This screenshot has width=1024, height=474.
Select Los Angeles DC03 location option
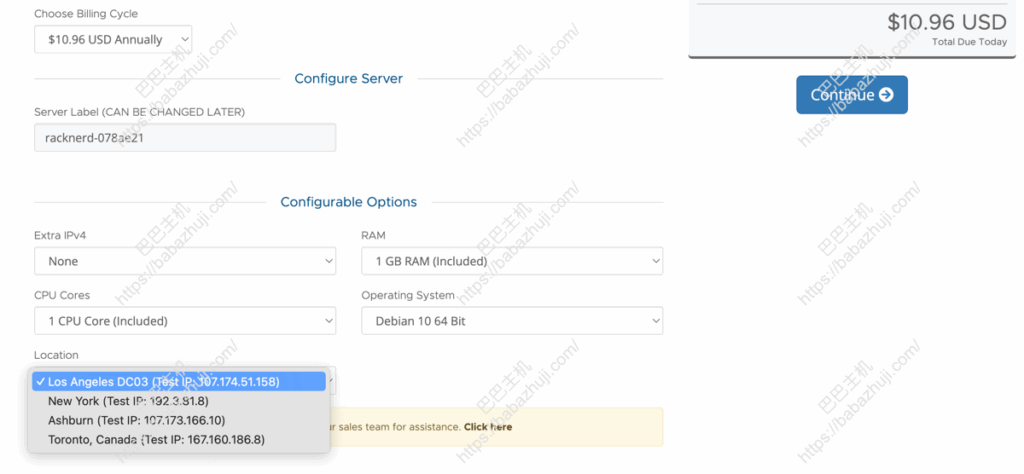[x=164, y=382]
